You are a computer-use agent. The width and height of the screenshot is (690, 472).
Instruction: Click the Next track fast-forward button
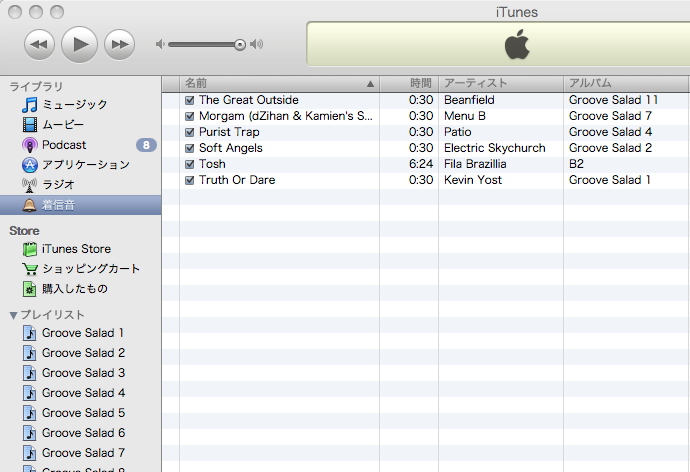pos(119,44)
